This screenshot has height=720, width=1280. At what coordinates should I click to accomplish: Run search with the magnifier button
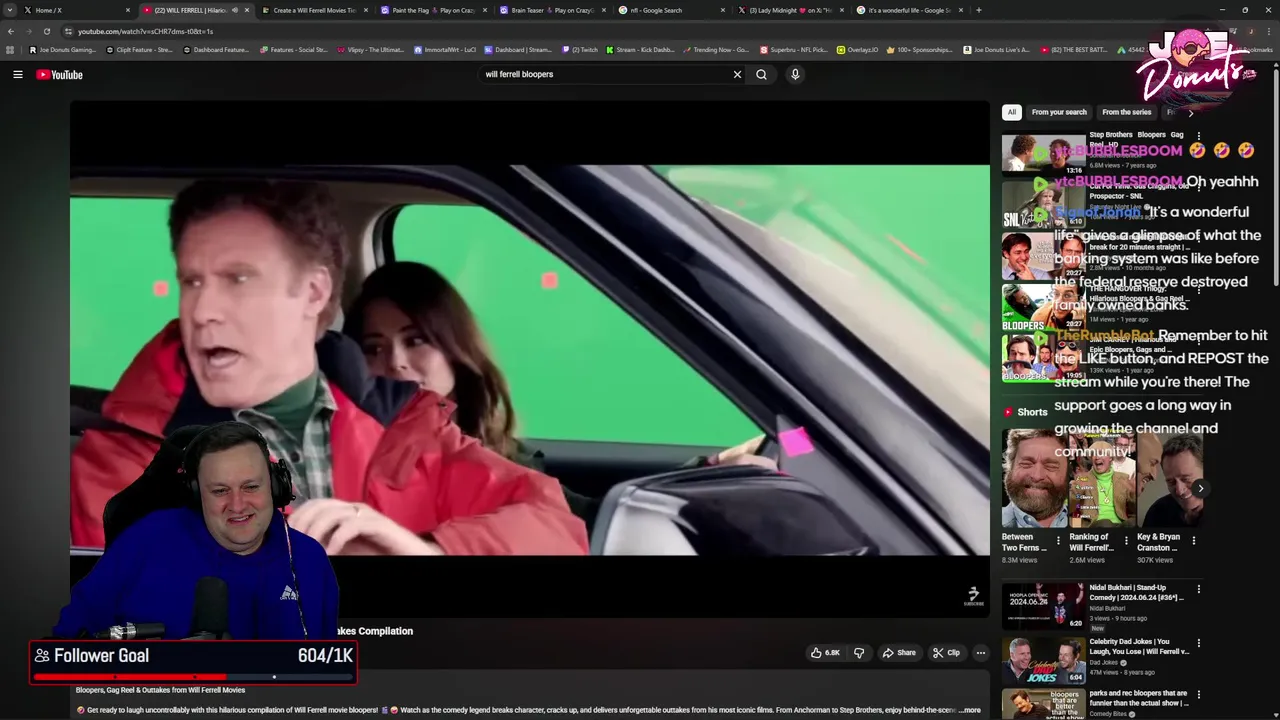(761, 74)
